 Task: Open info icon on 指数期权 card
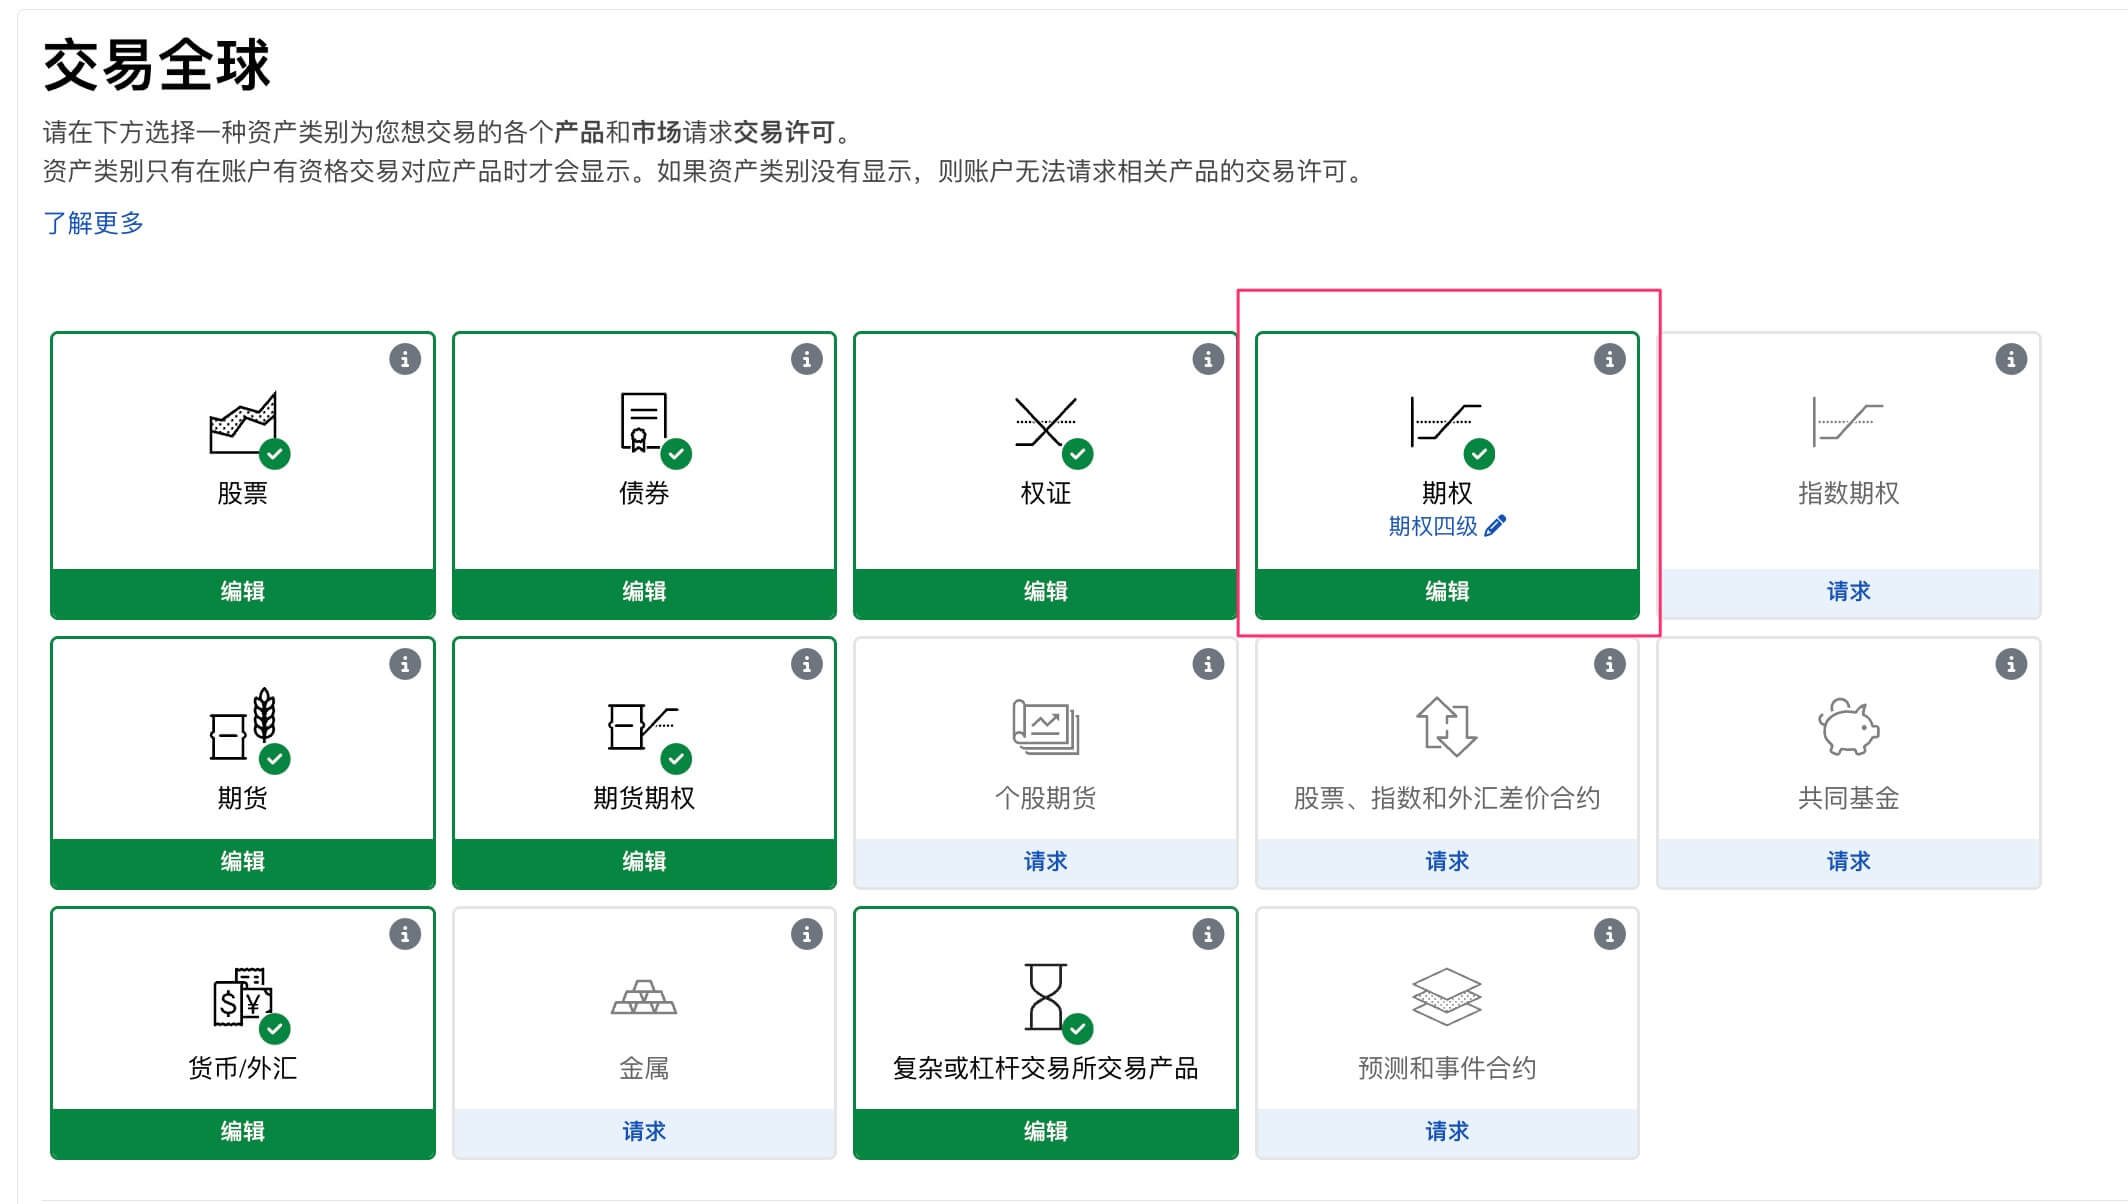click(x=2010, y=359)
